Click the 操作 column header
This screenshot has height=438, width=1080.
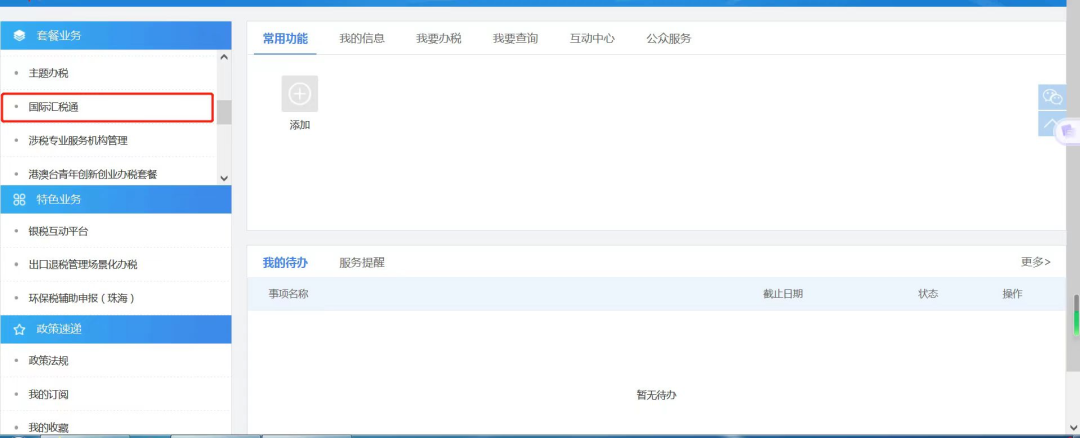coord(1012,294)
